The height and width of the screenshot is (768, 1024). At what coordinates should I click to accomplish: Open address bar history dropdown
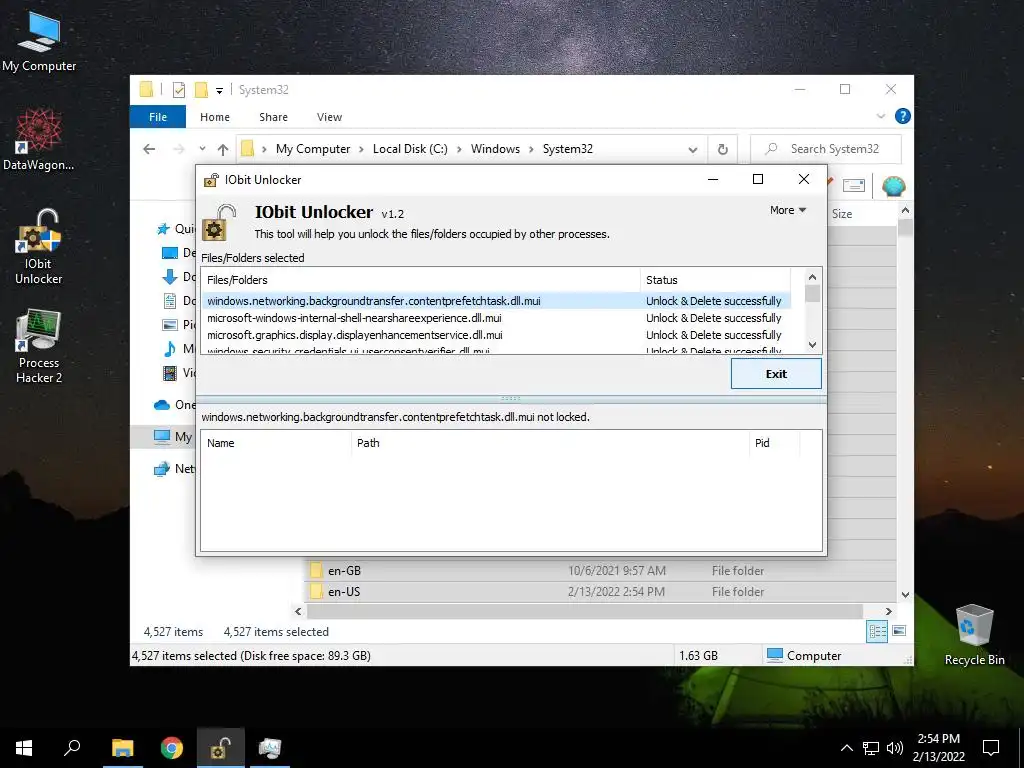(x=692, y=150)
